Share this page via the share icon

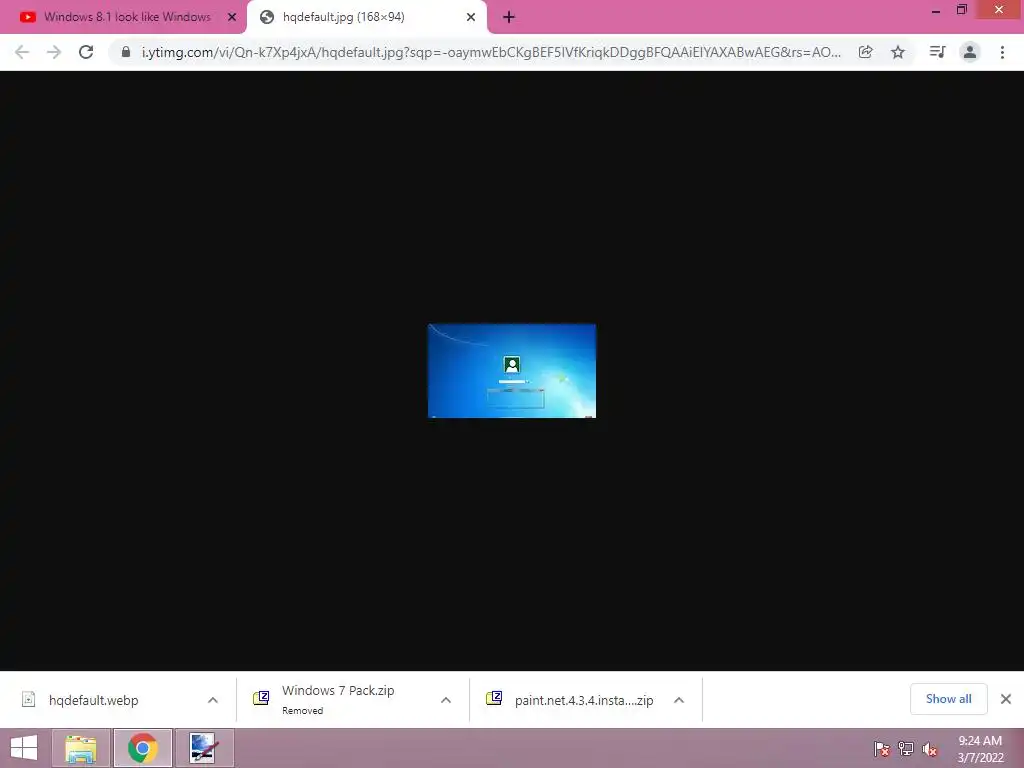[865, 52]
